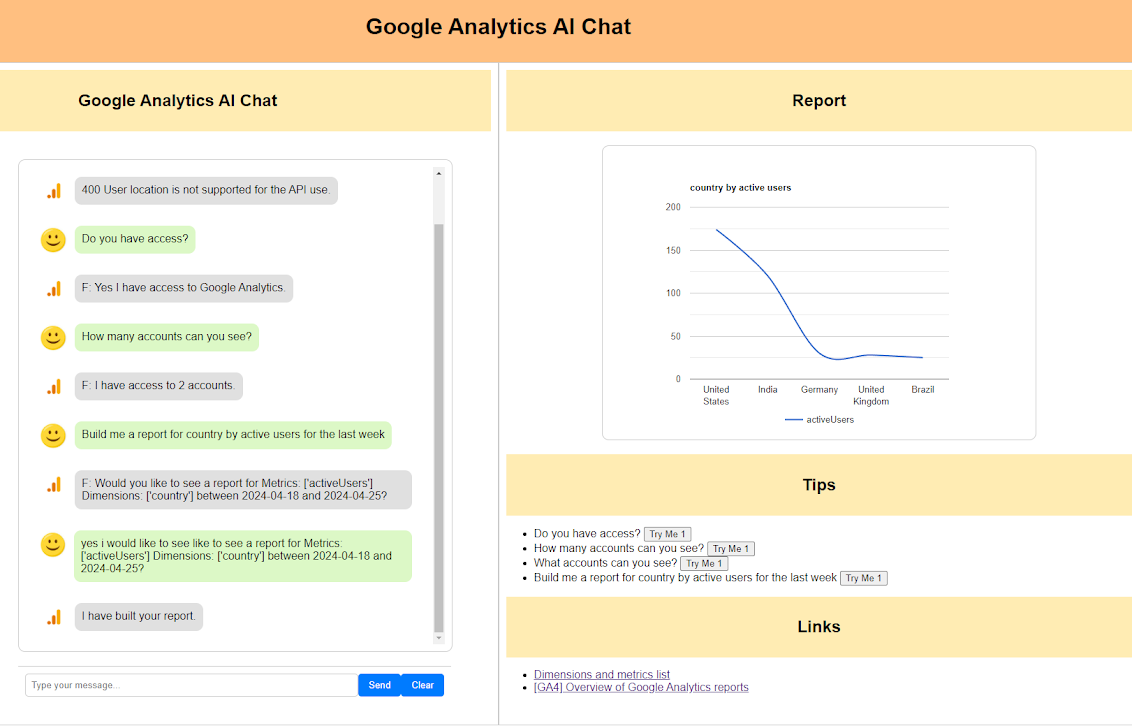Click the 'country by active users' chart title

click(x=740, y=188)
